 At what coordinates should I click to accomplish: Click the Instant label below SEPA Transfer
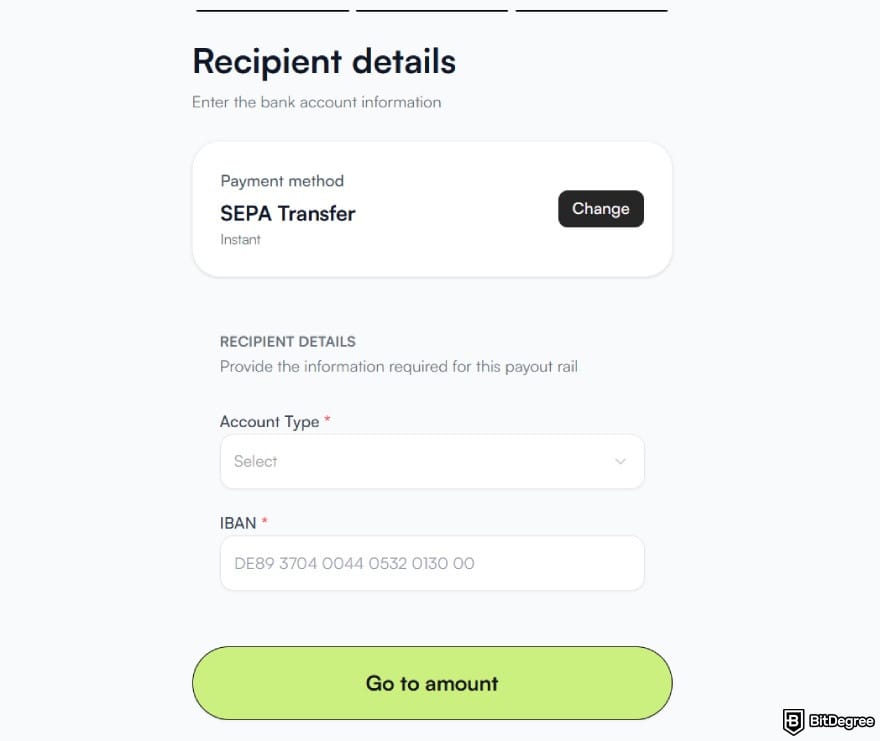tap(240, 239)
